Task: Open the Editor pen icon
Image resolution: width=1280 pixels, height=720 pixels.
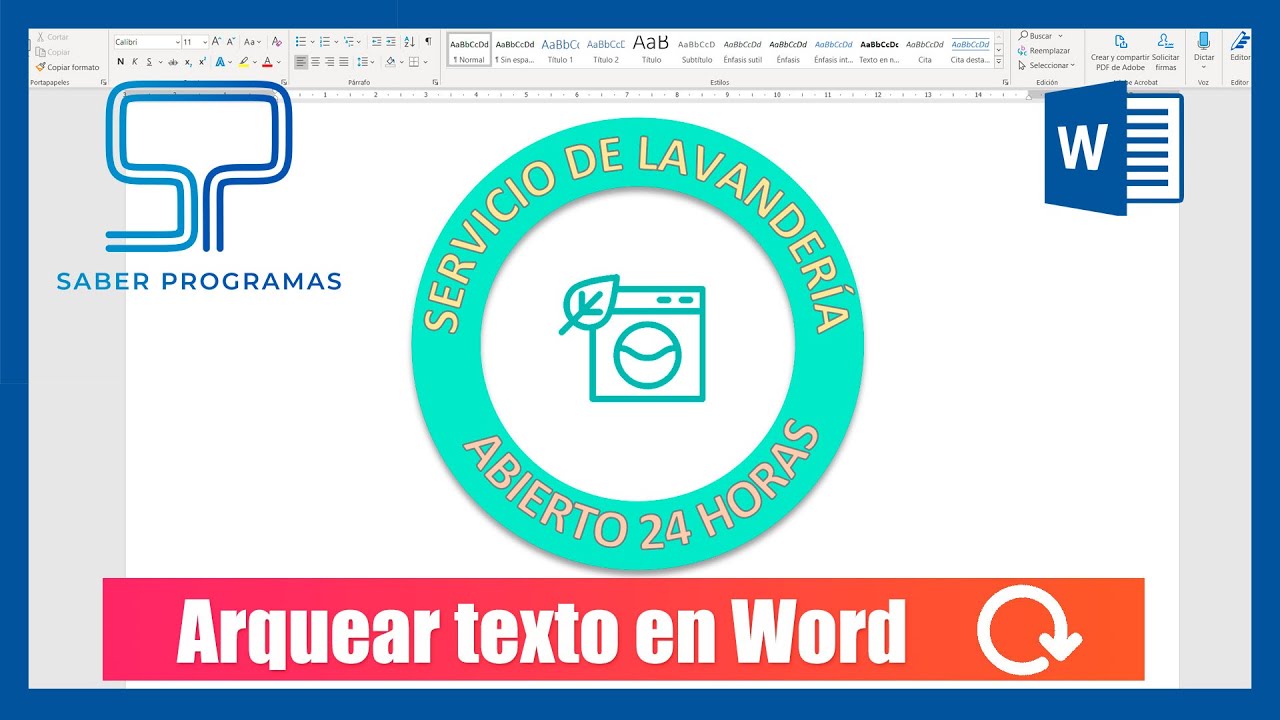Action: pyautogui.click(x=1240, y=41)
